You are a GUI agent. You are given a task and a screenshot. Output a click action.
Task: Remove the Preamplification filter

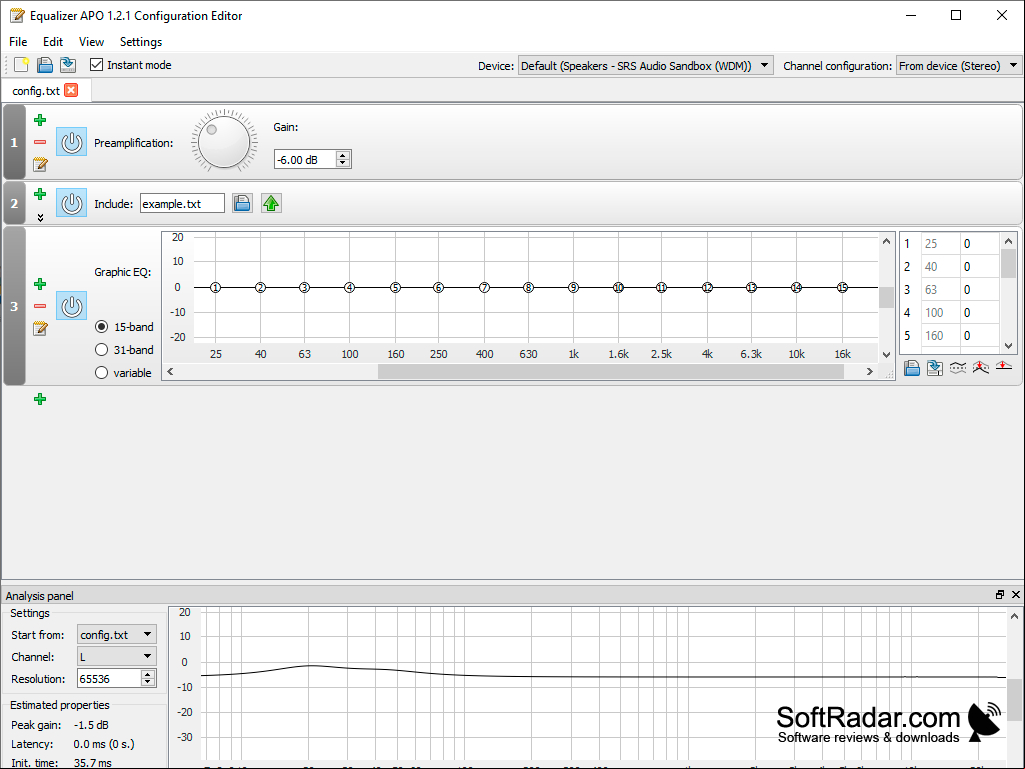40,142
